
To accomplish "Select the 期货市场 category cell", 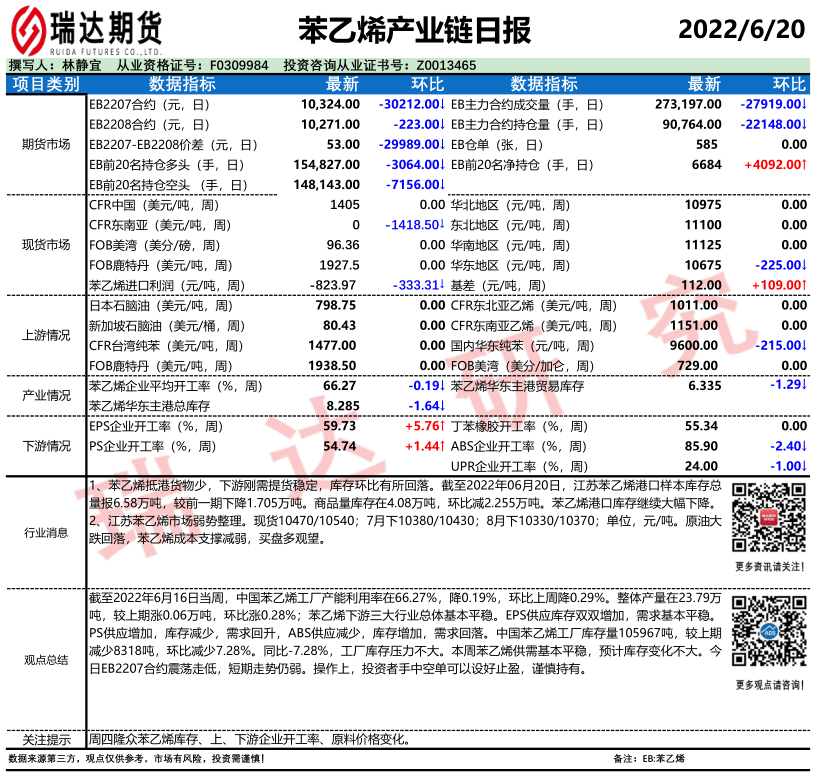I will click(46, 144).
